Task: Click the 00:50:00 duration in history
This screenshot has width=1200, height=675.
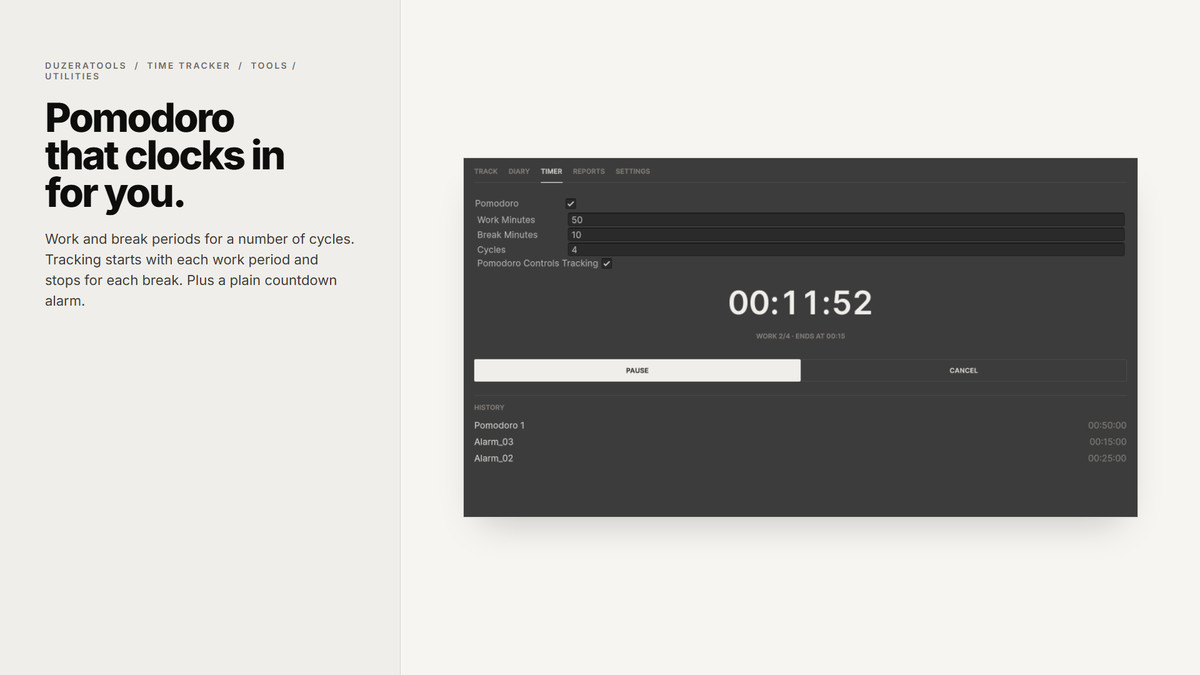Action: [x=1107, y=425]
